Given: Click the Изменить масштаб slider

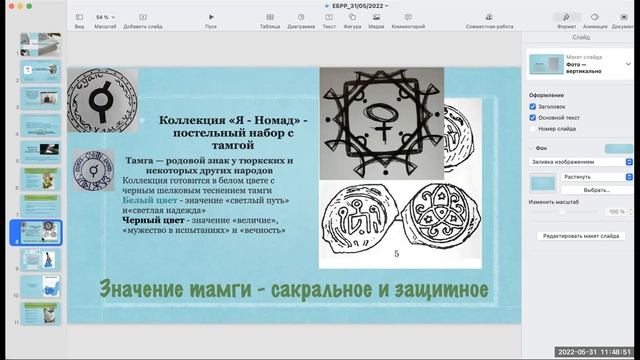Looking at the screenshot, I should tap(563, 211).
